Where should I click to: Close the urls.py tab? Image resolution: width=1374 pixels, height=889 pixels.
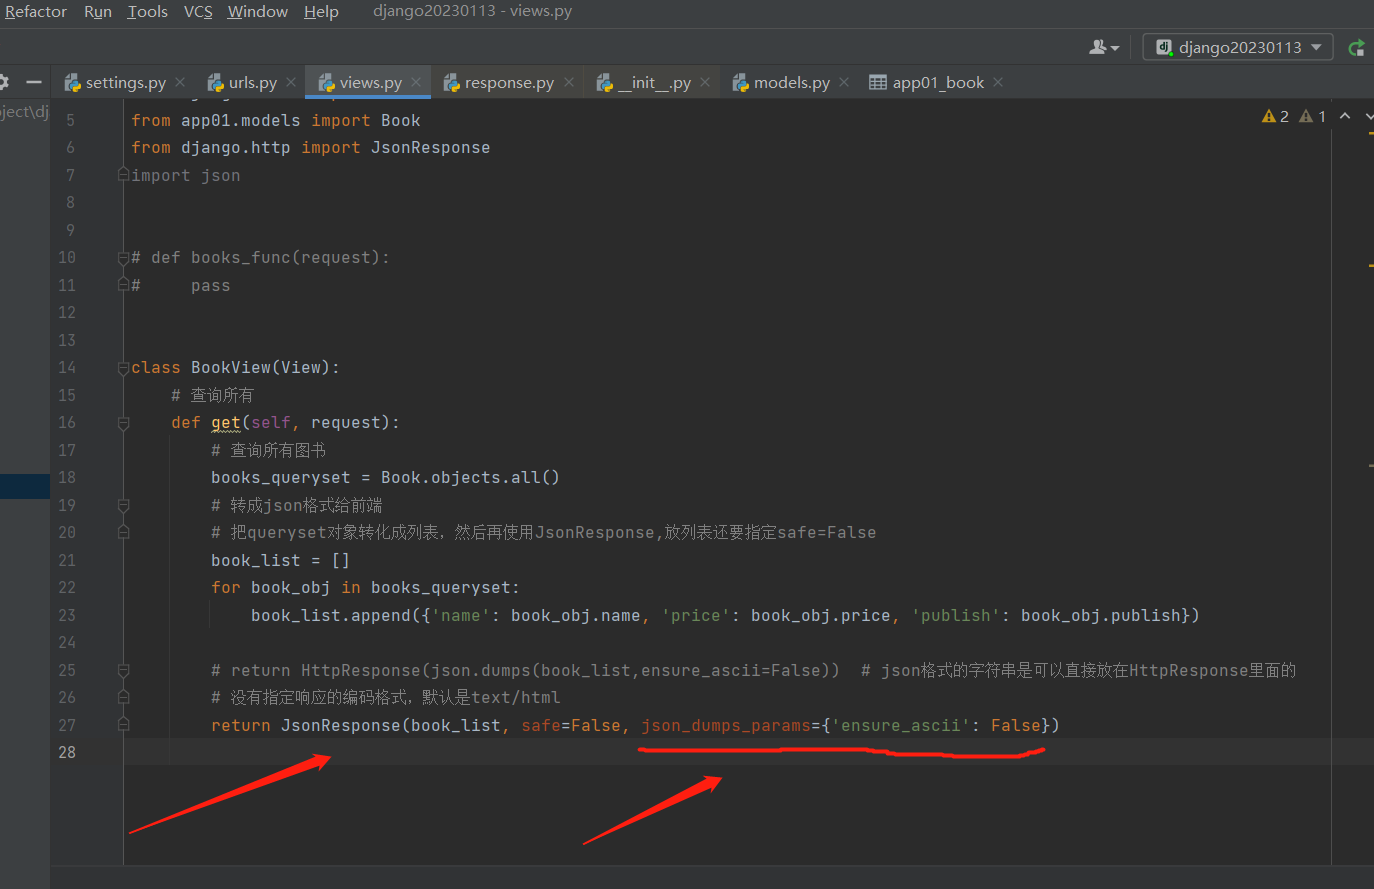[x=291, y=82]
